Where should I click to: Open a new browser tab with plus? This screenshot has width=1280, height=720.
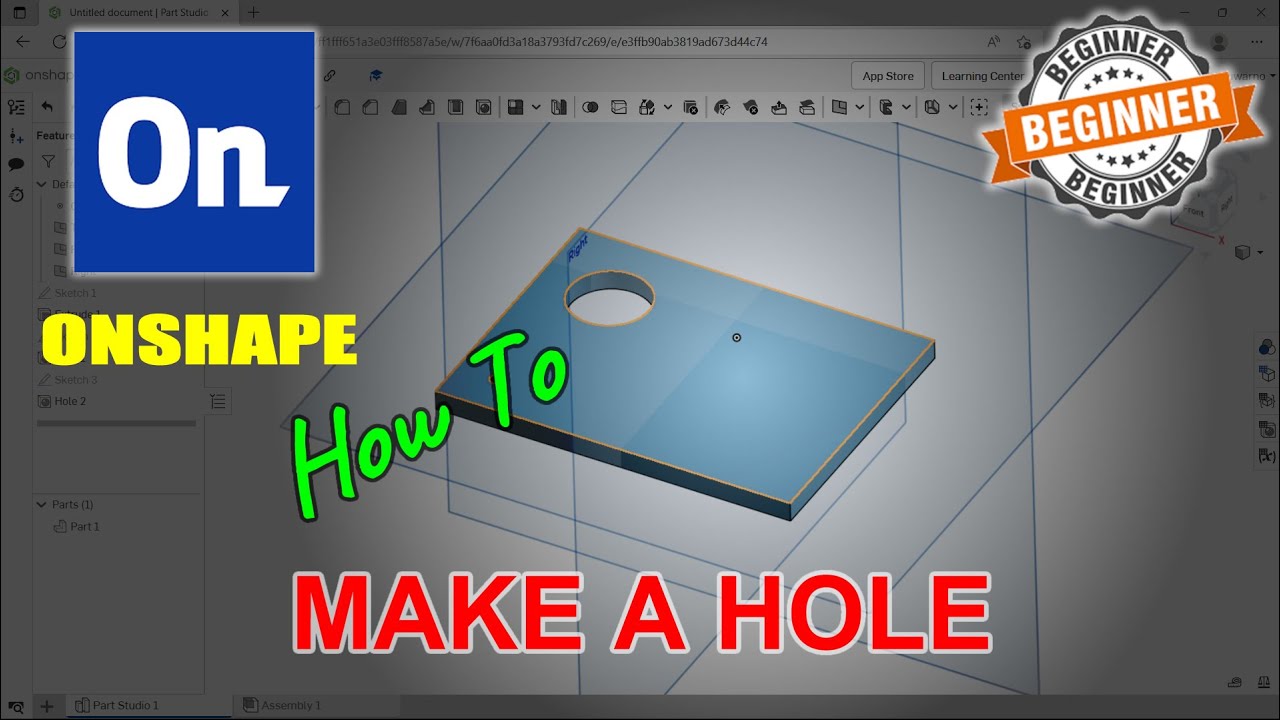(x=253, y=12)
